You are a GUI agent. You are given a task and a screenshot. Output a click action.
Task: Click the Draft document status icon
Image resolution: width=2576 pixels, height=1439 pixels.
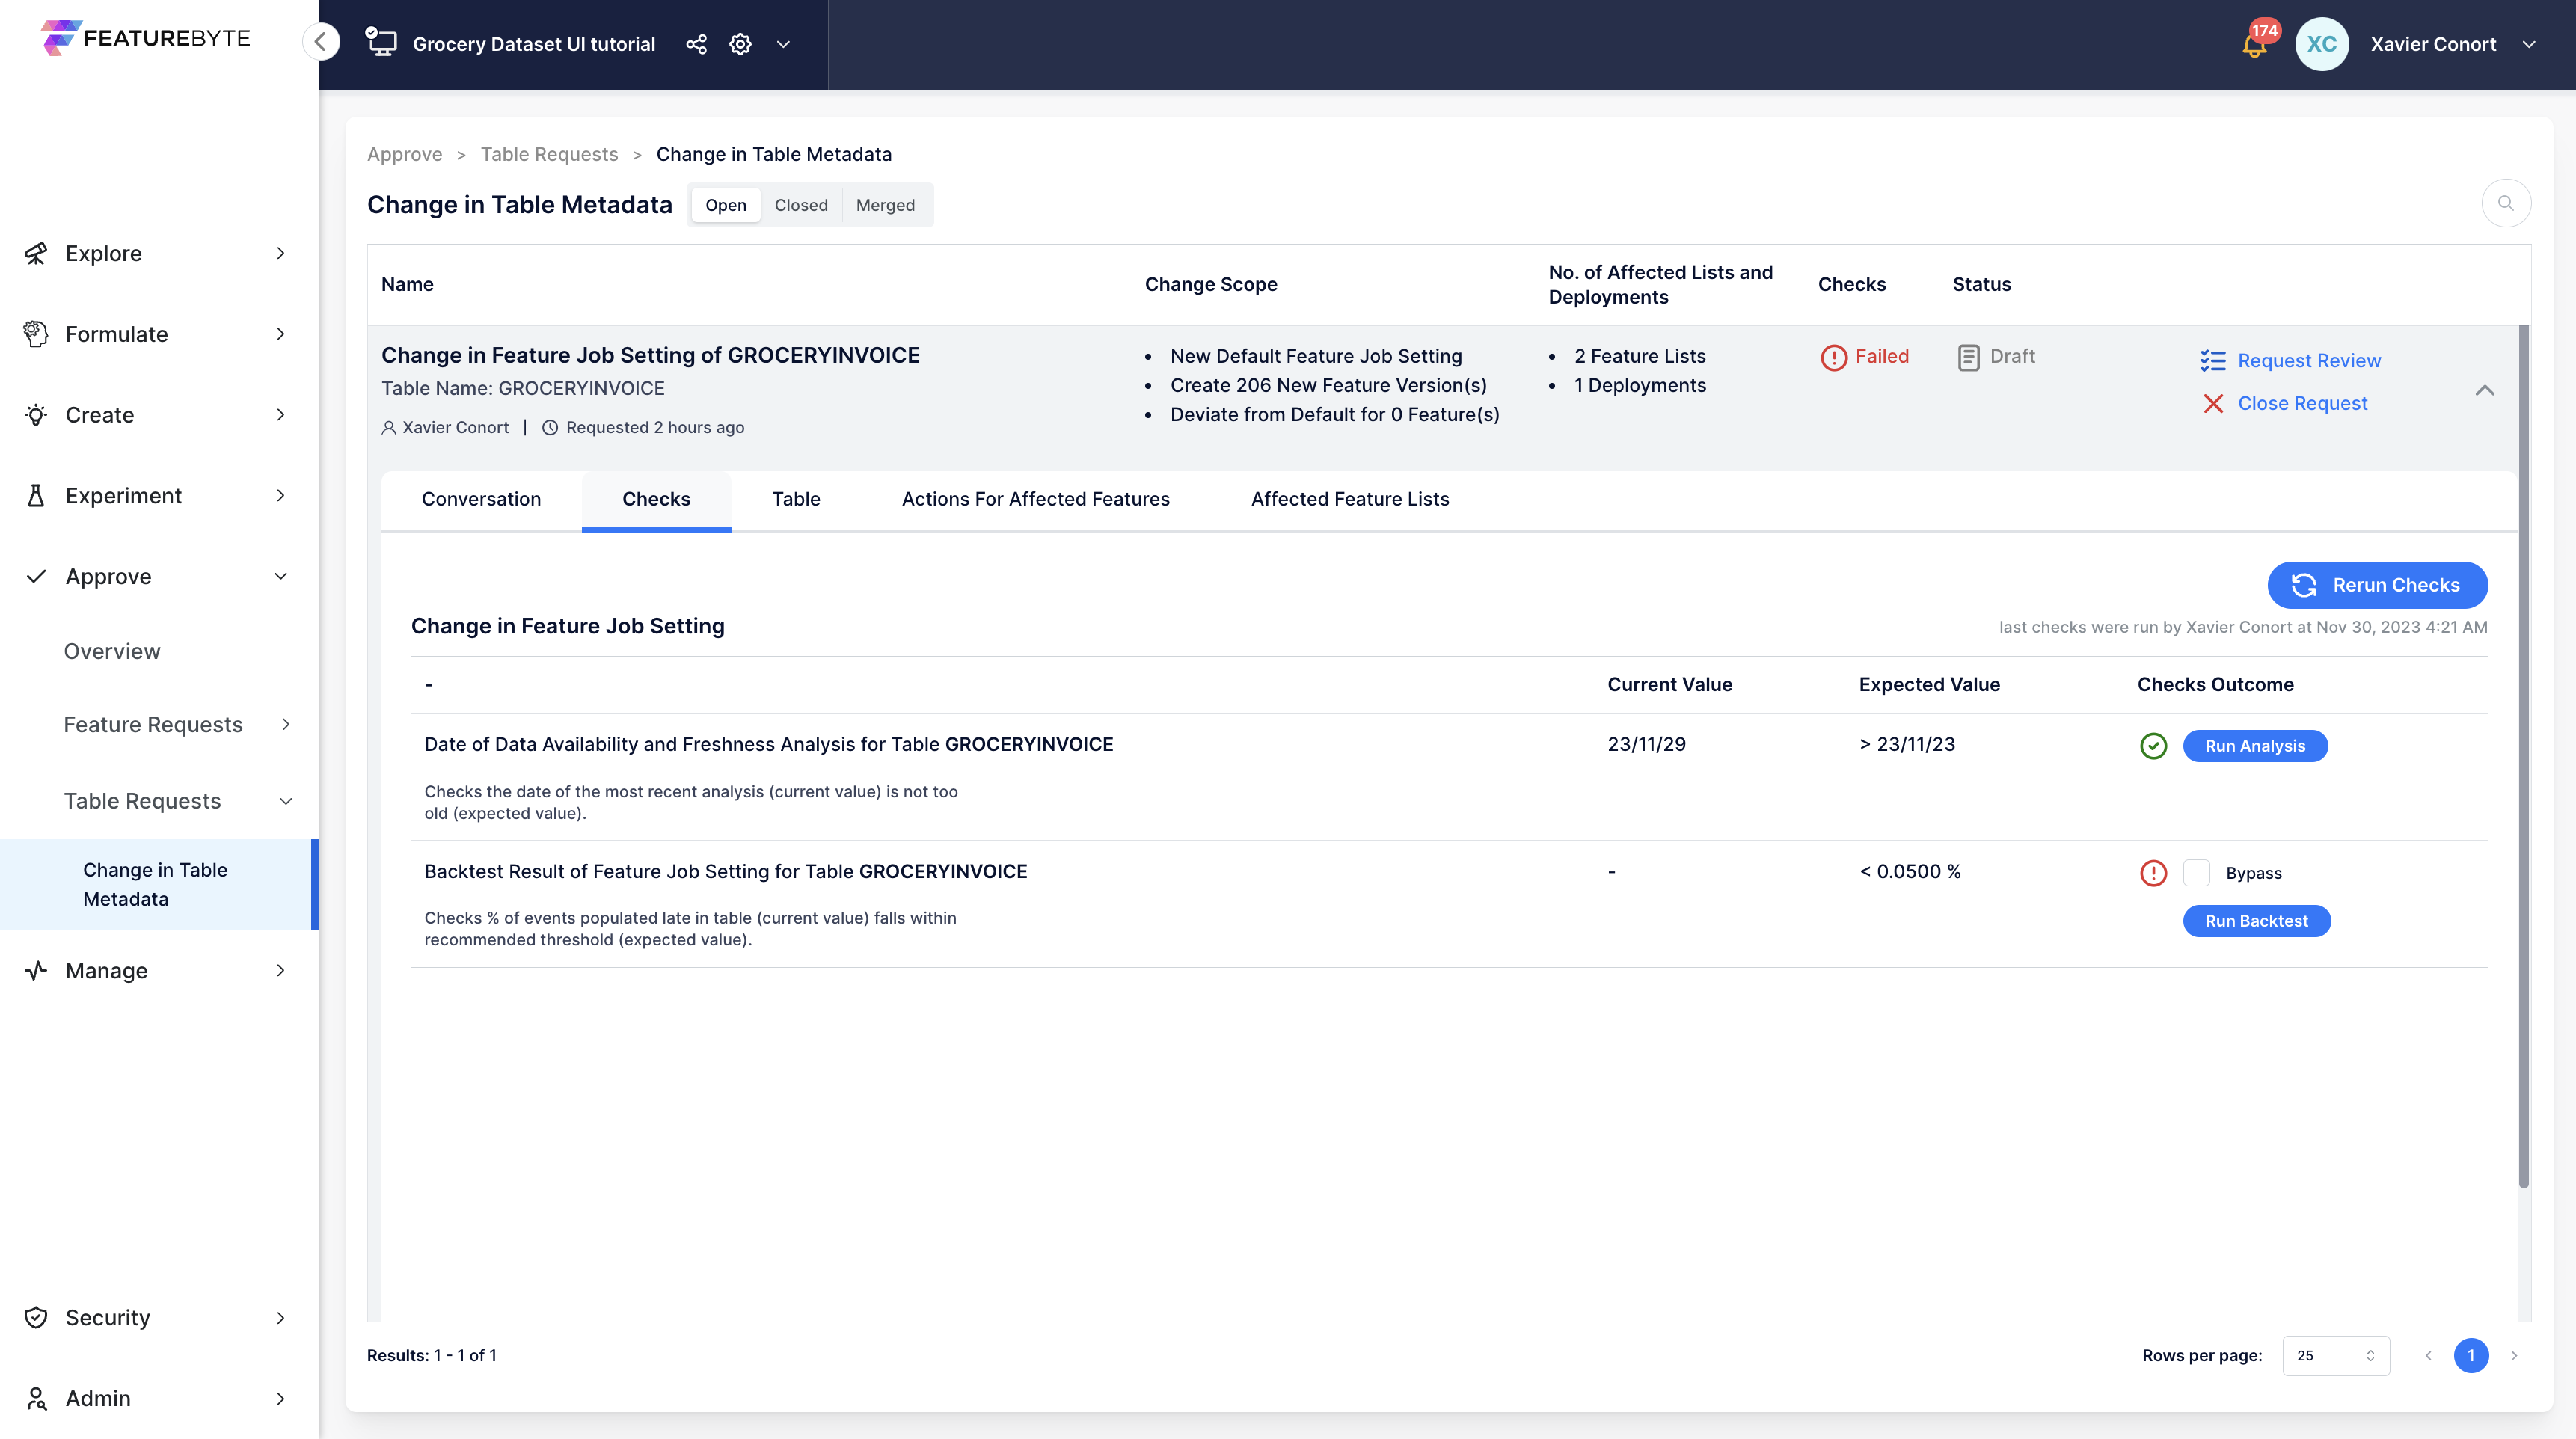click(1968, 357)
